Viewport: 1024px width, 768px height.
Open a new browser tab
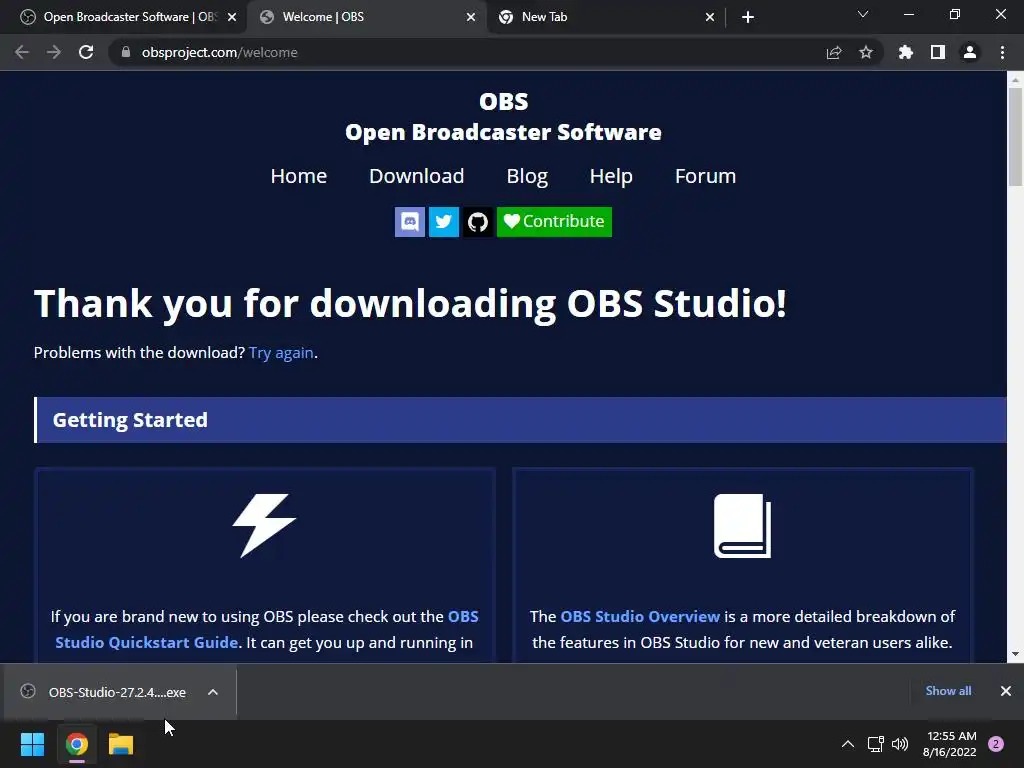click(748, 17)
